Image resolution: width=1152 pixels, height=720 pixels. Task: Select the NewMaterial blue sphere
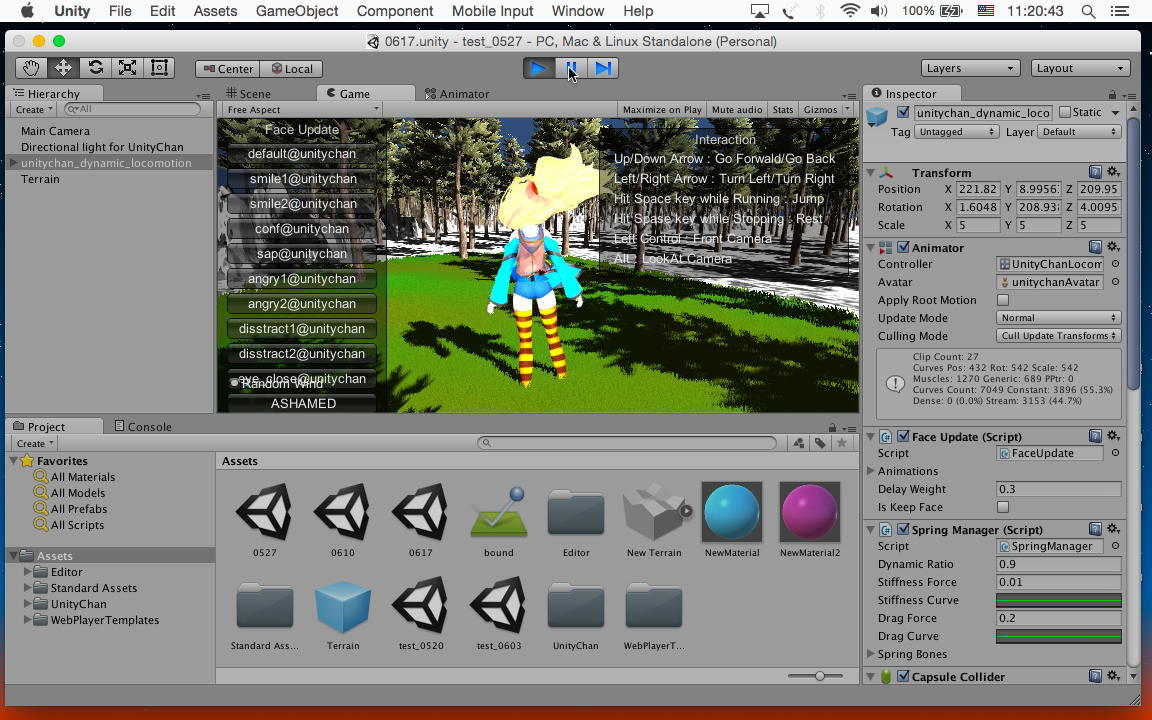pyautogui.click(x=732, y=512)
